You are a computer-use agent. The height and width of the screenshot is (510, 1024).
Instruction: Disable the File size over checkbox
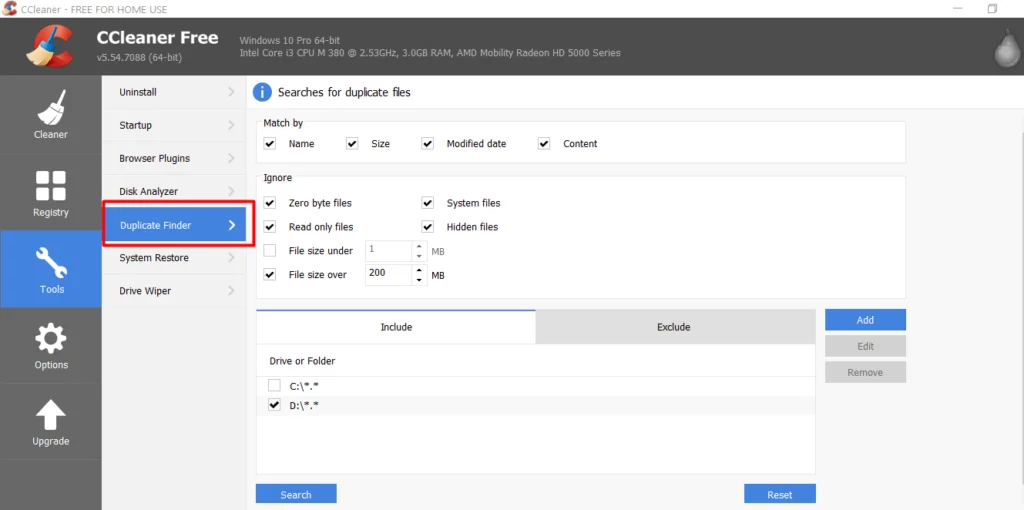pos(270,274)
